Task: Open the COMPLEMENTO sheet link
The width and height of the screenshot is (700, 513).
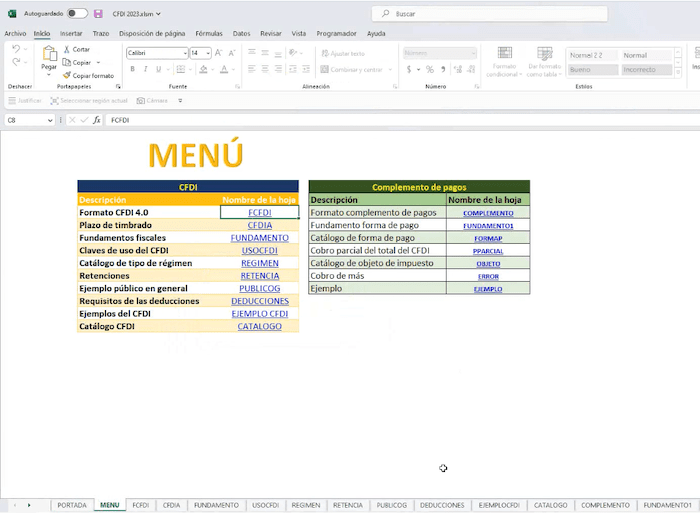Action: (488, 213)
